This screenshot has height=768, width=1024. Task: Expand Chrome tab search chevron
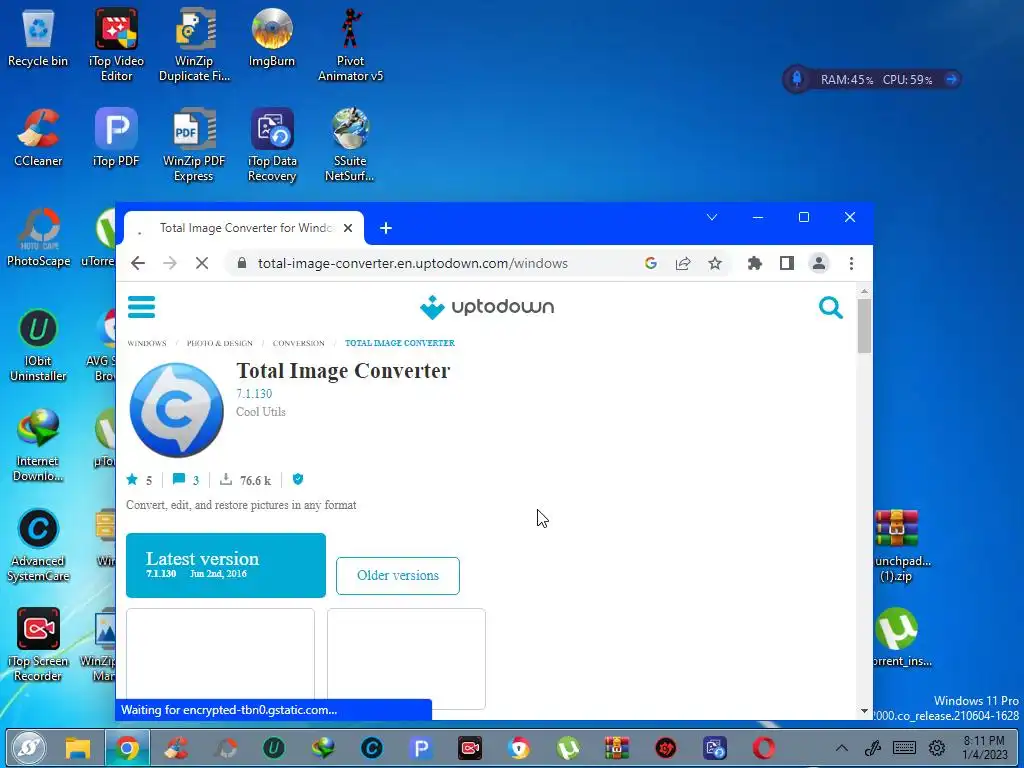[x=712, y=217]
